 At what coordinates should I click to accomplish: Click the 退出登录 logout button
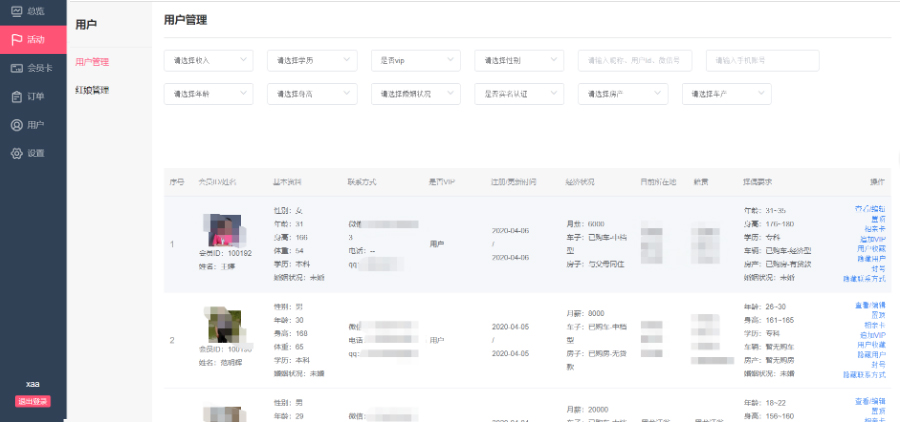click(33, 401)
